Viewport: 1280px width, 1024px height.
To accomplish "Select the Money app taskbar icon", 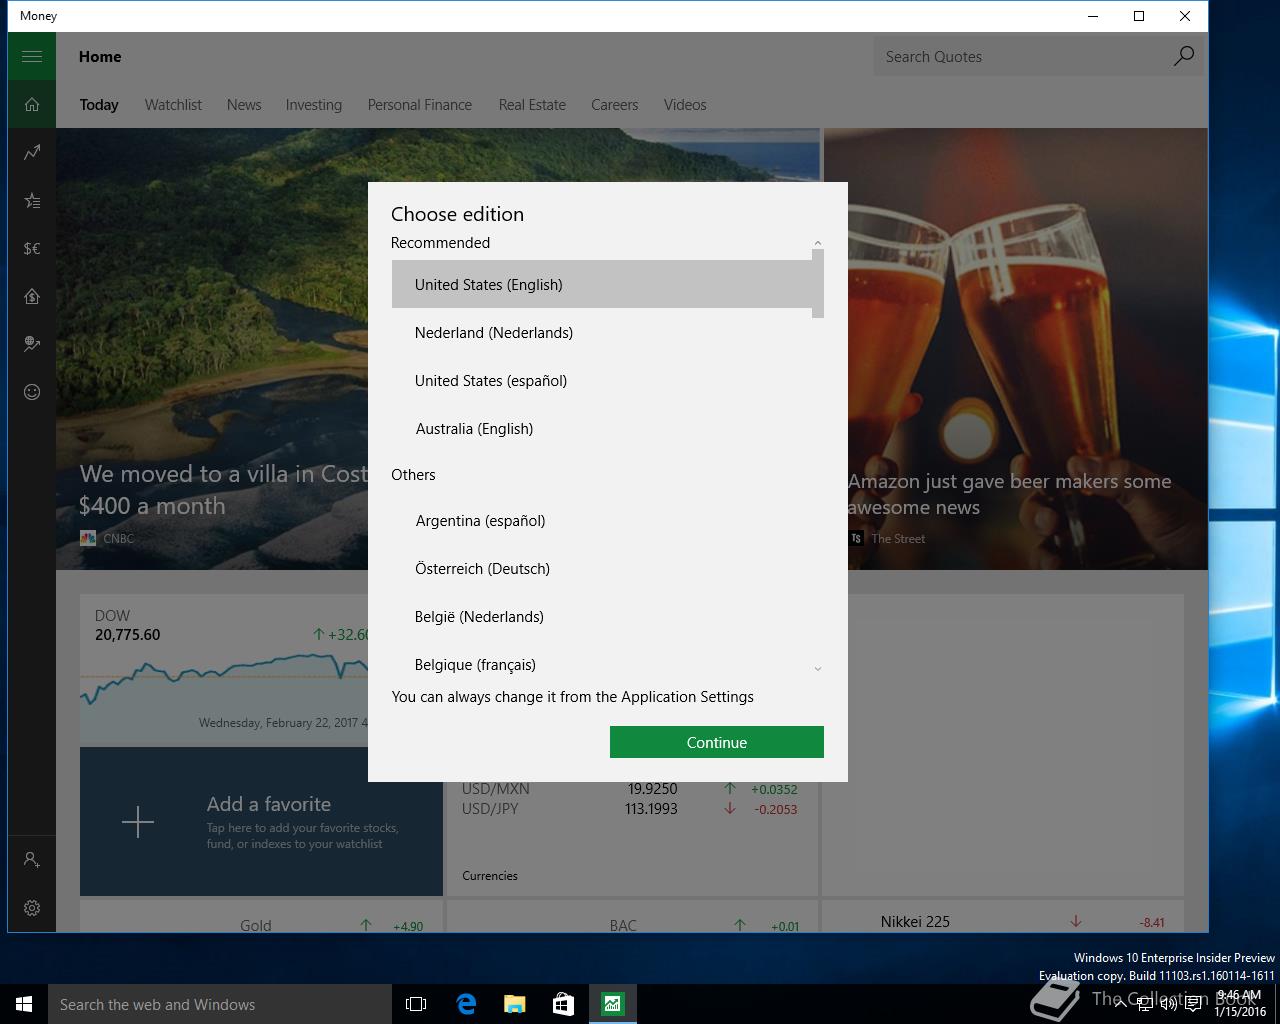I will (612, 1004).
